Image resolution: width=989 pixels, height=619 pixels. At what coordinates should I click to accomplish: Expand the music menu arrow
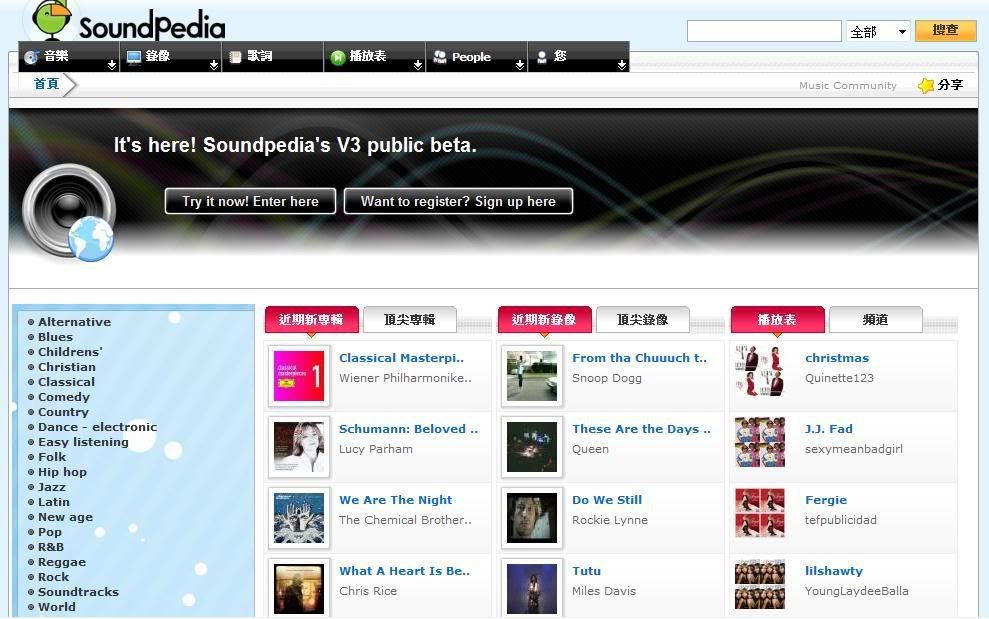[x=112, y=65]
